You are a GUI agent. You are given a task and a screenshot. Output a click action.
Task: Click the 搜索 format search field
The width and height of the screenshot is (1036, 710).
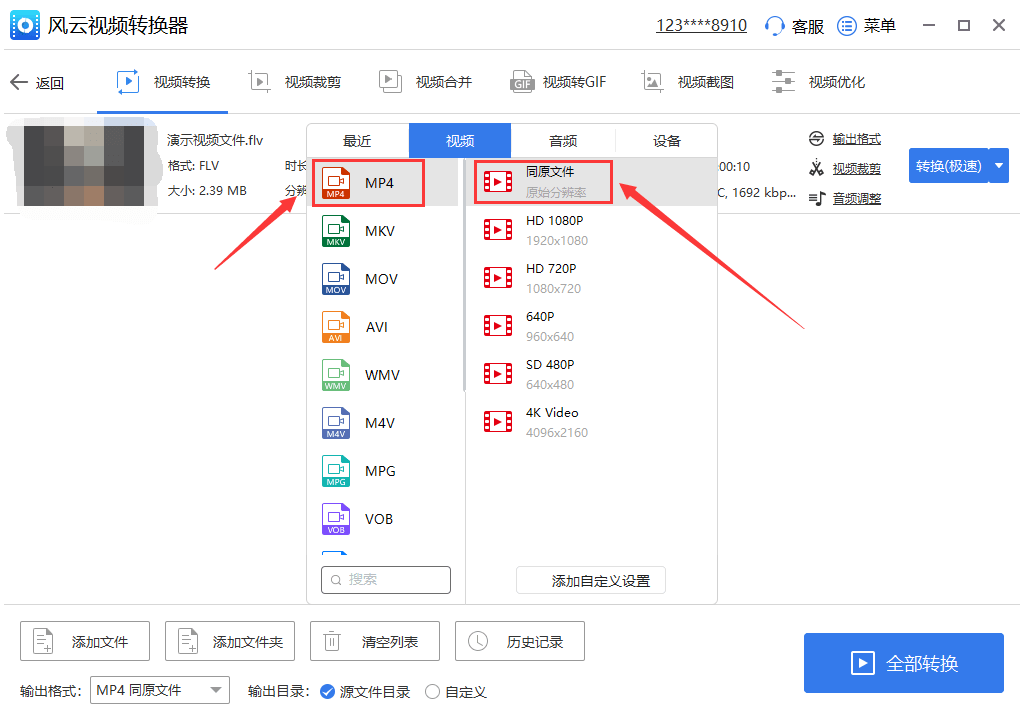coord(386,579)
